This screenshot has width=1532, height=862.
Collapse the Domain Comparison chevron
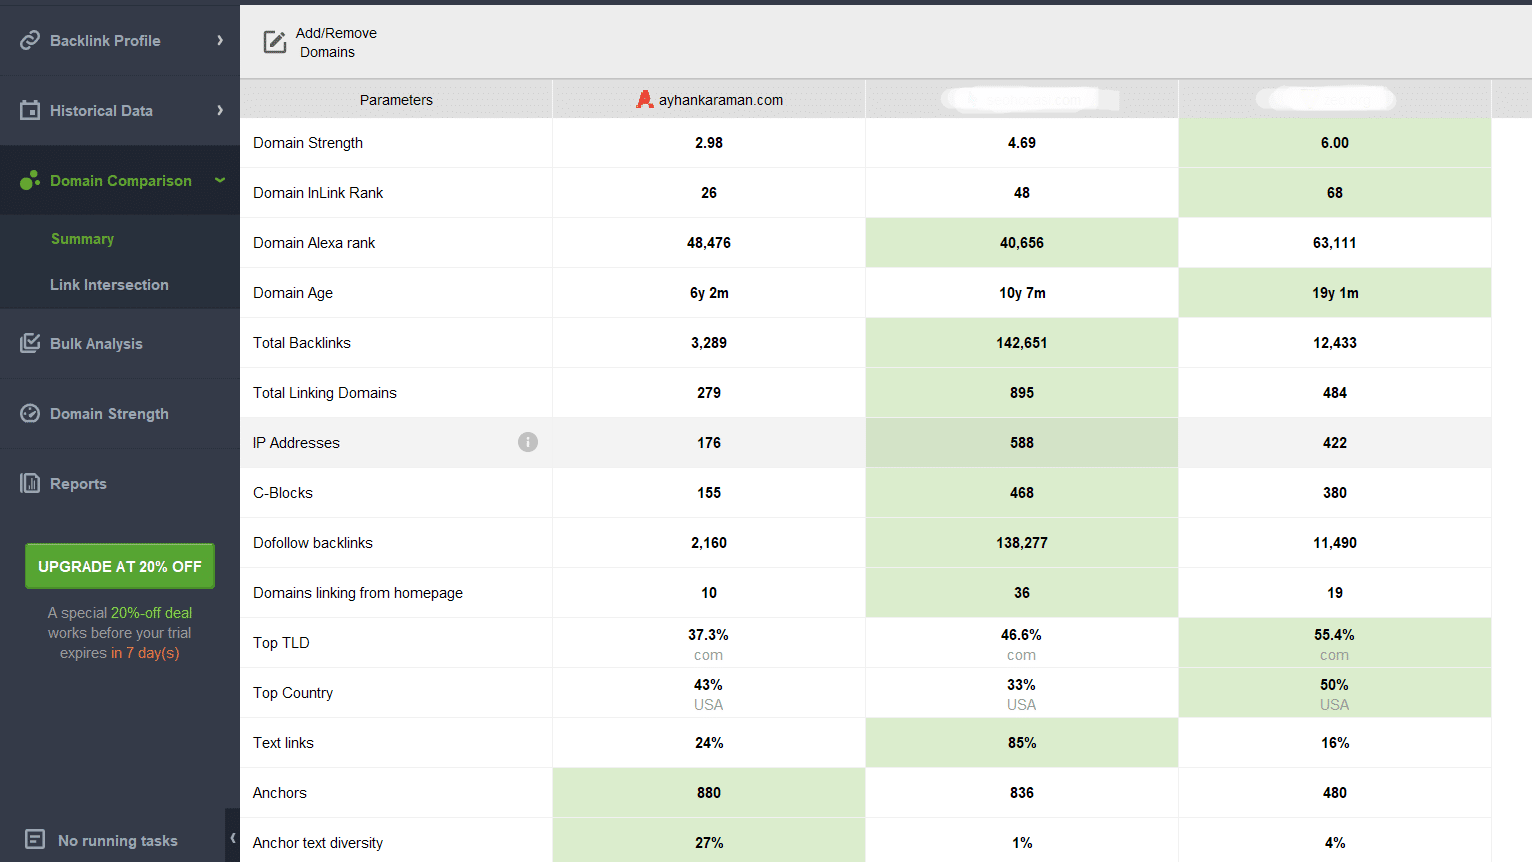[220, 180]
